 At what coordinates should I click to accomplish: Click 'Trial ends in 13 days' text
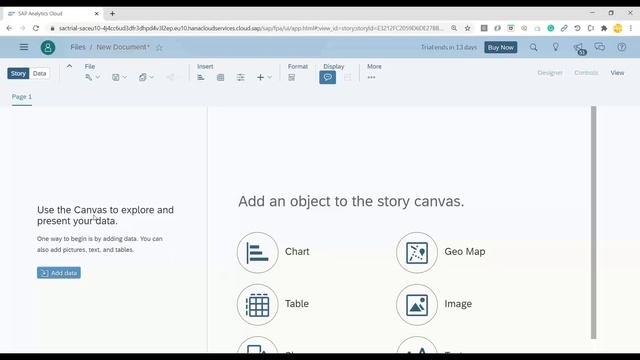click(449, 47)
